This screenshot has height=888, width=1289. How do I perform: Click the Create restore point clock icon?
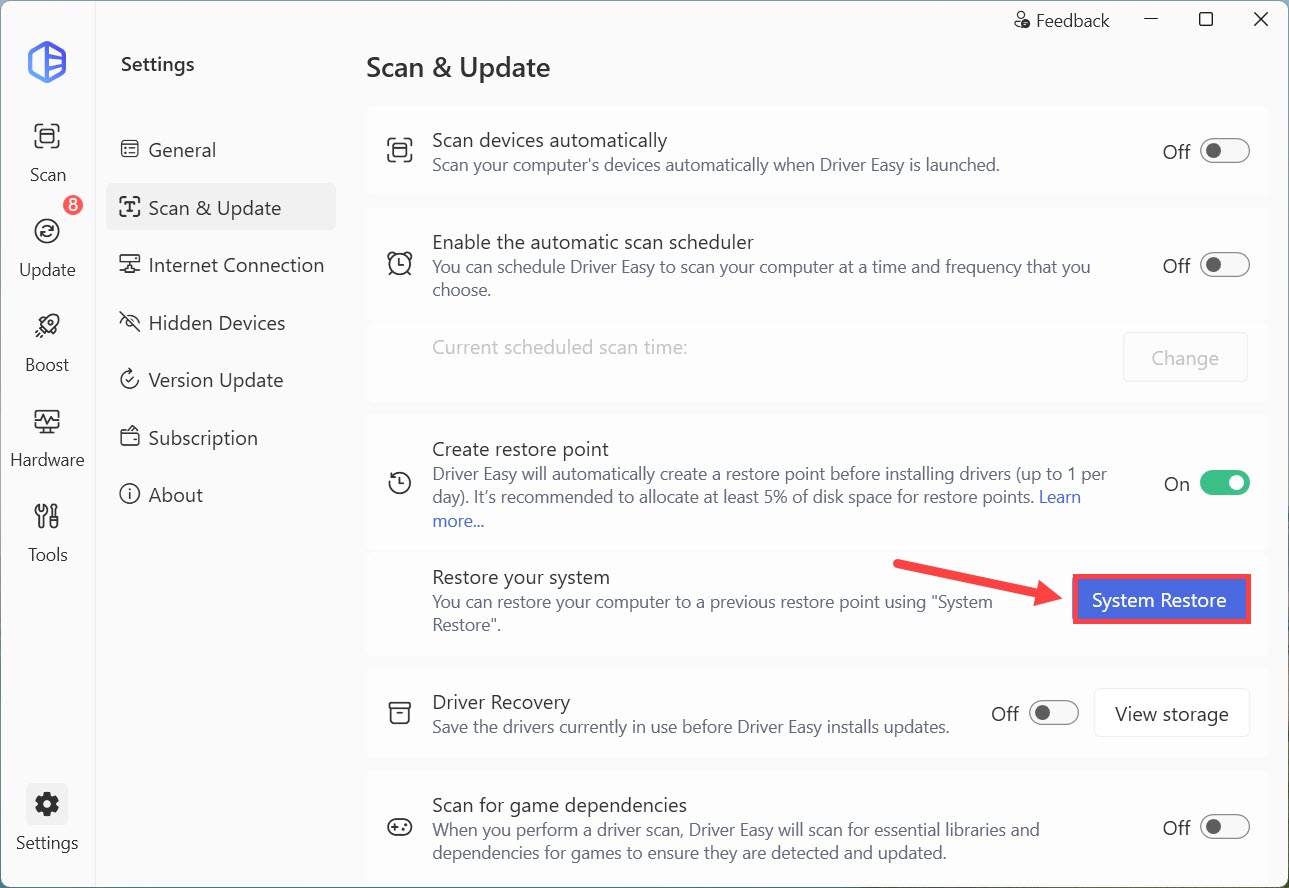click(x=399, y=484)
